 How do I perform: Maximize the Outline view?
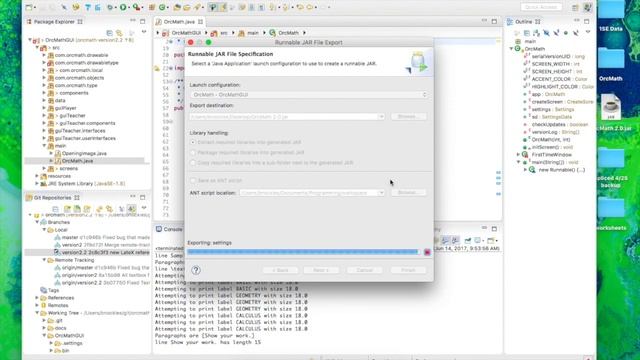point(587,21)
